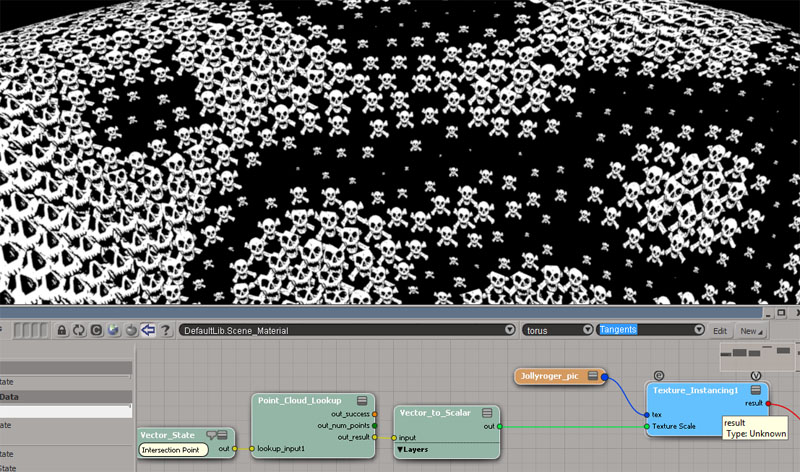800x472 pixels.
Task: Click the blue back arrow icon
Action: tap(147, 330)
